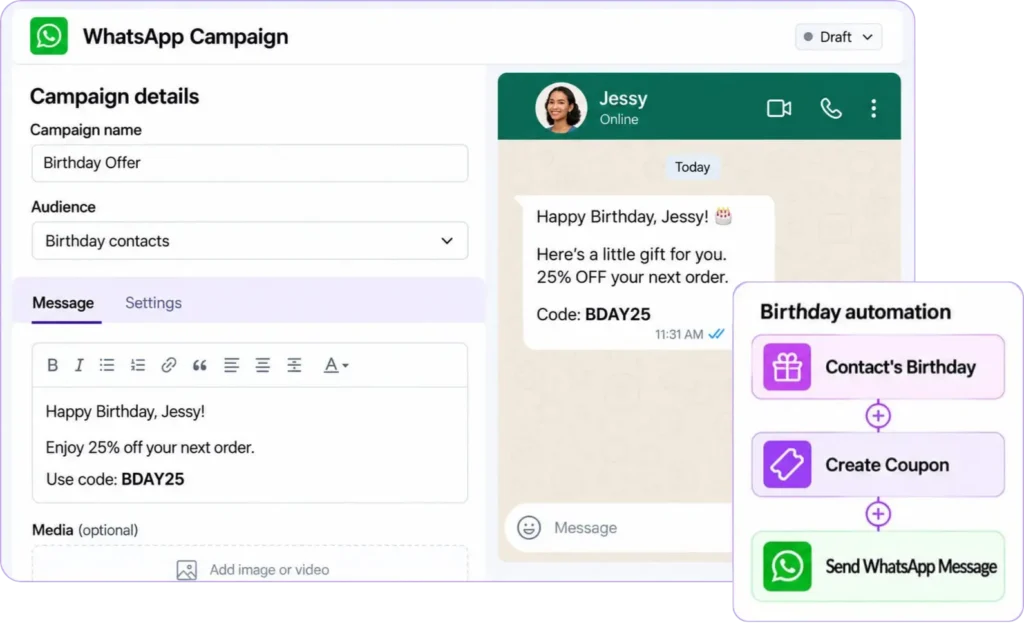Click the 11:31 AM timestamp
Screen dimensions: 1024x637
pos(679,335)
